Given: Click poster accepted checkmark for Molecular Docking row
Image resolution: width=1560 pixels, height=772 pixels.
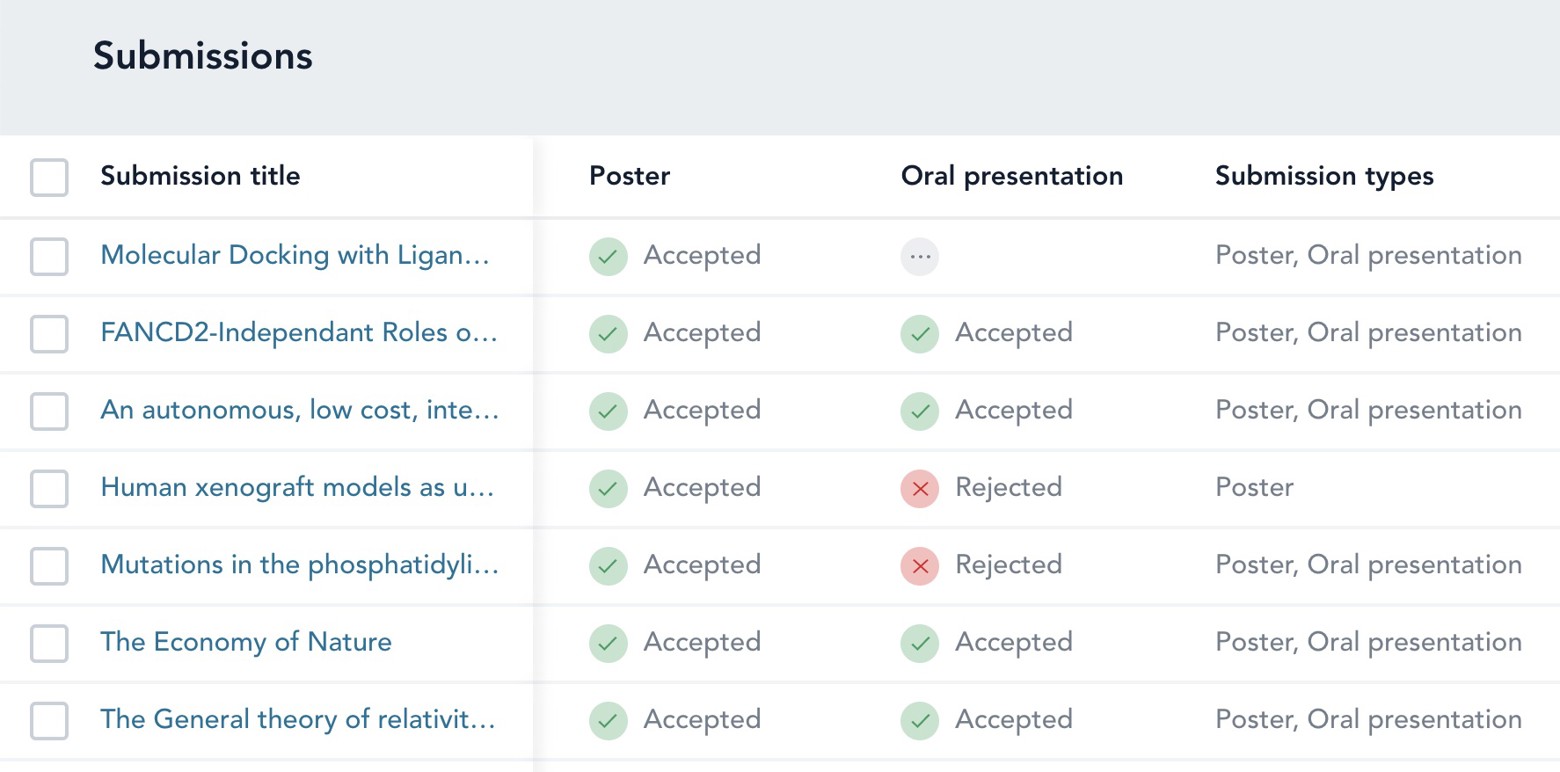Looking at the screenshot, I should point(608,257).
